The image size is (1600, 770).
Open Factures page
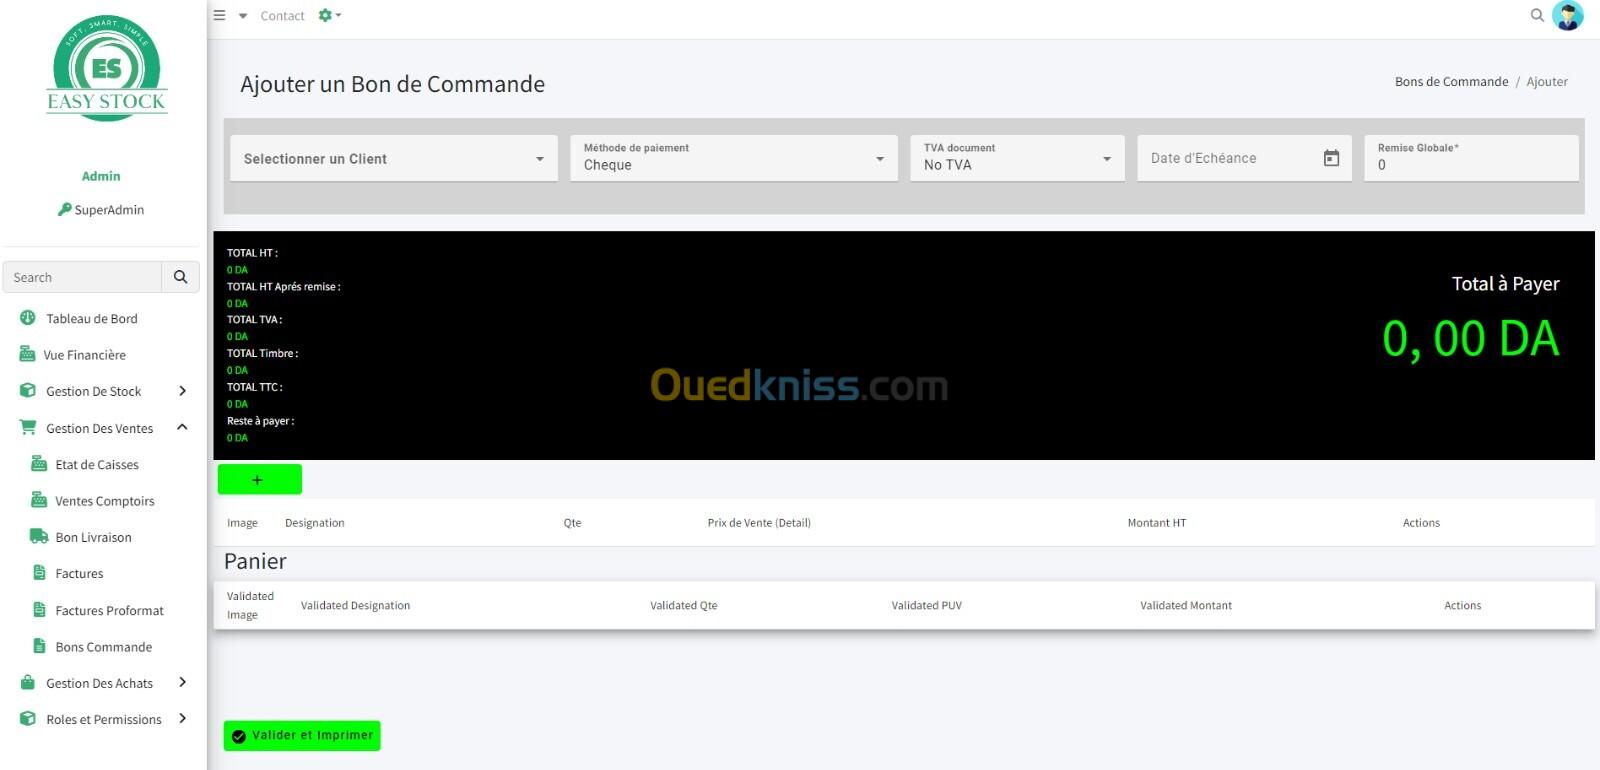pyautogui.click(x=79, y=574)
